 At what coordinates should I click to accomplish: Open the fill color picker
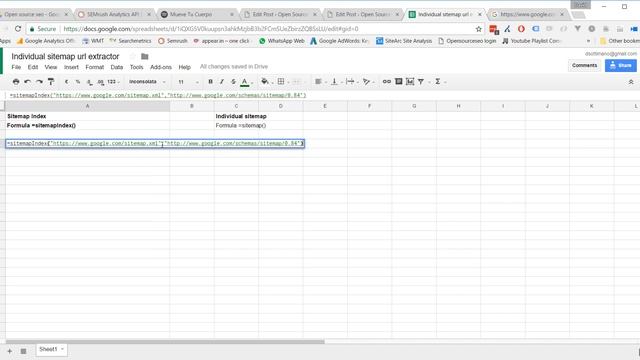pos(265,82)
